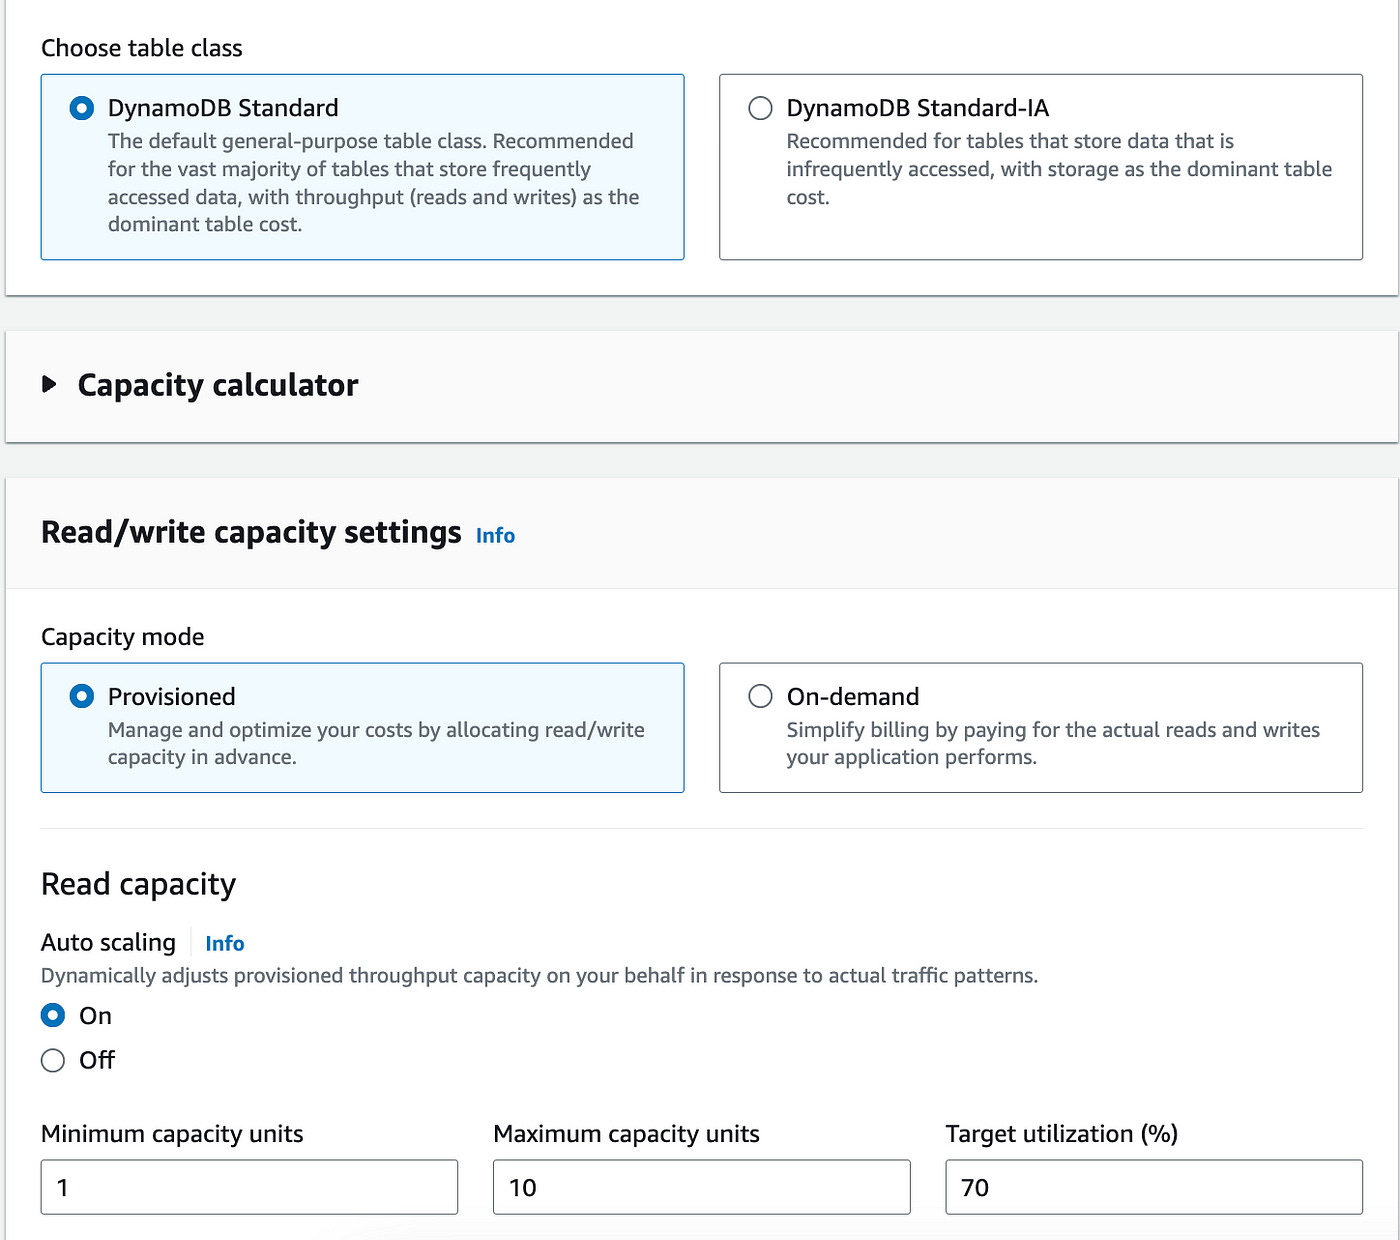Click the 'Choose table class' label

point(141,48)
